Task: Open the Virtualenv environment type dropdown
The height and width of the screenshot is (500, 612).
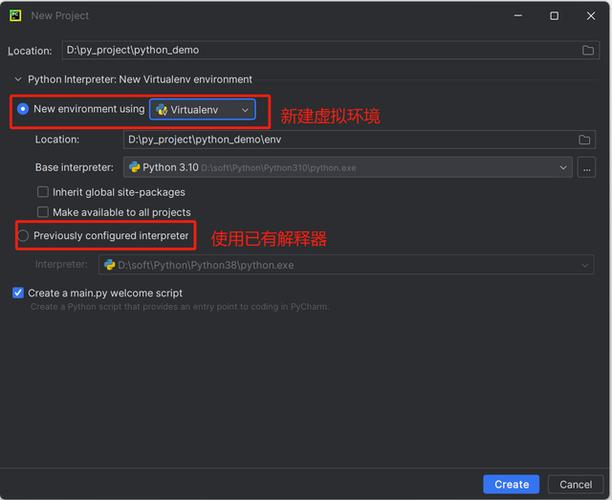Action: [203, 110]
